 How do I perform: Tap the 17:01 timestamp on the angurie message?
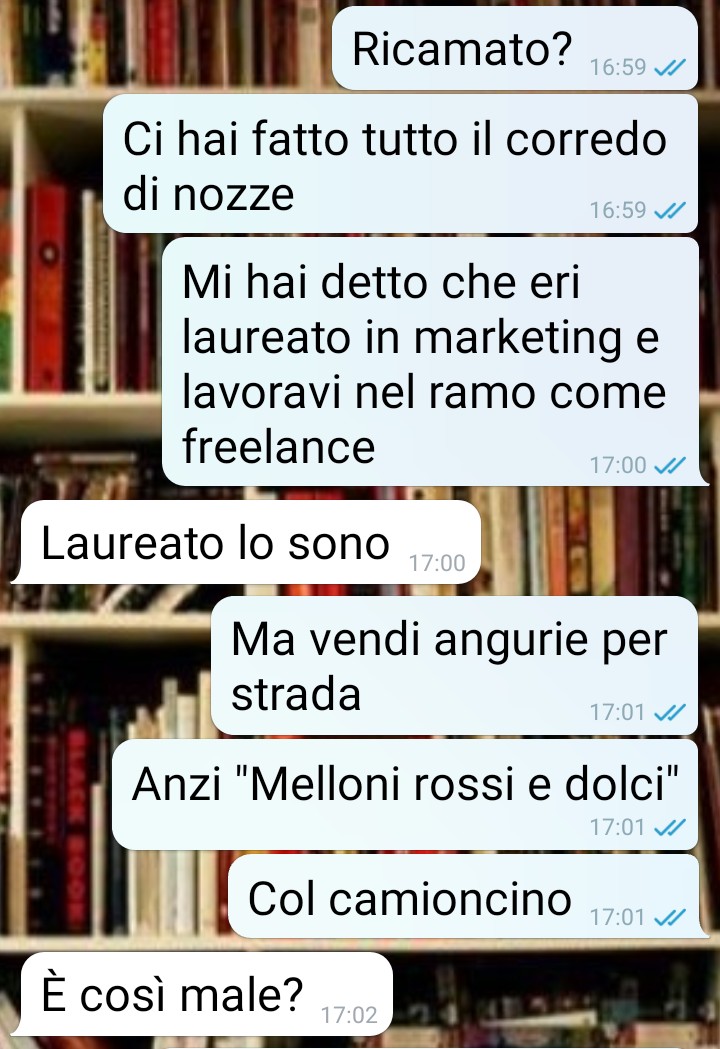pos(618,712)
